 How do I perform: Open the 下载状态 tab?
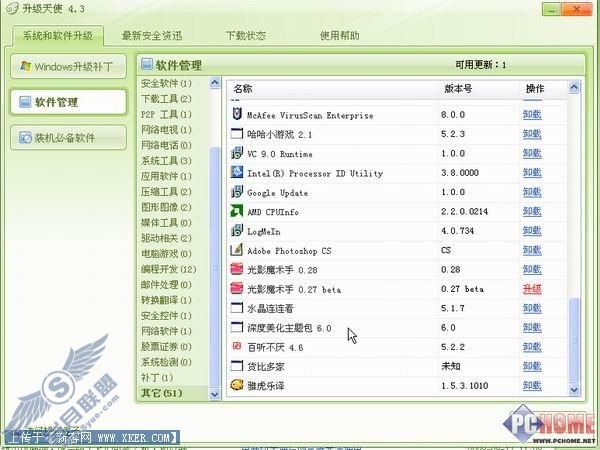click(x=246, y=36)
